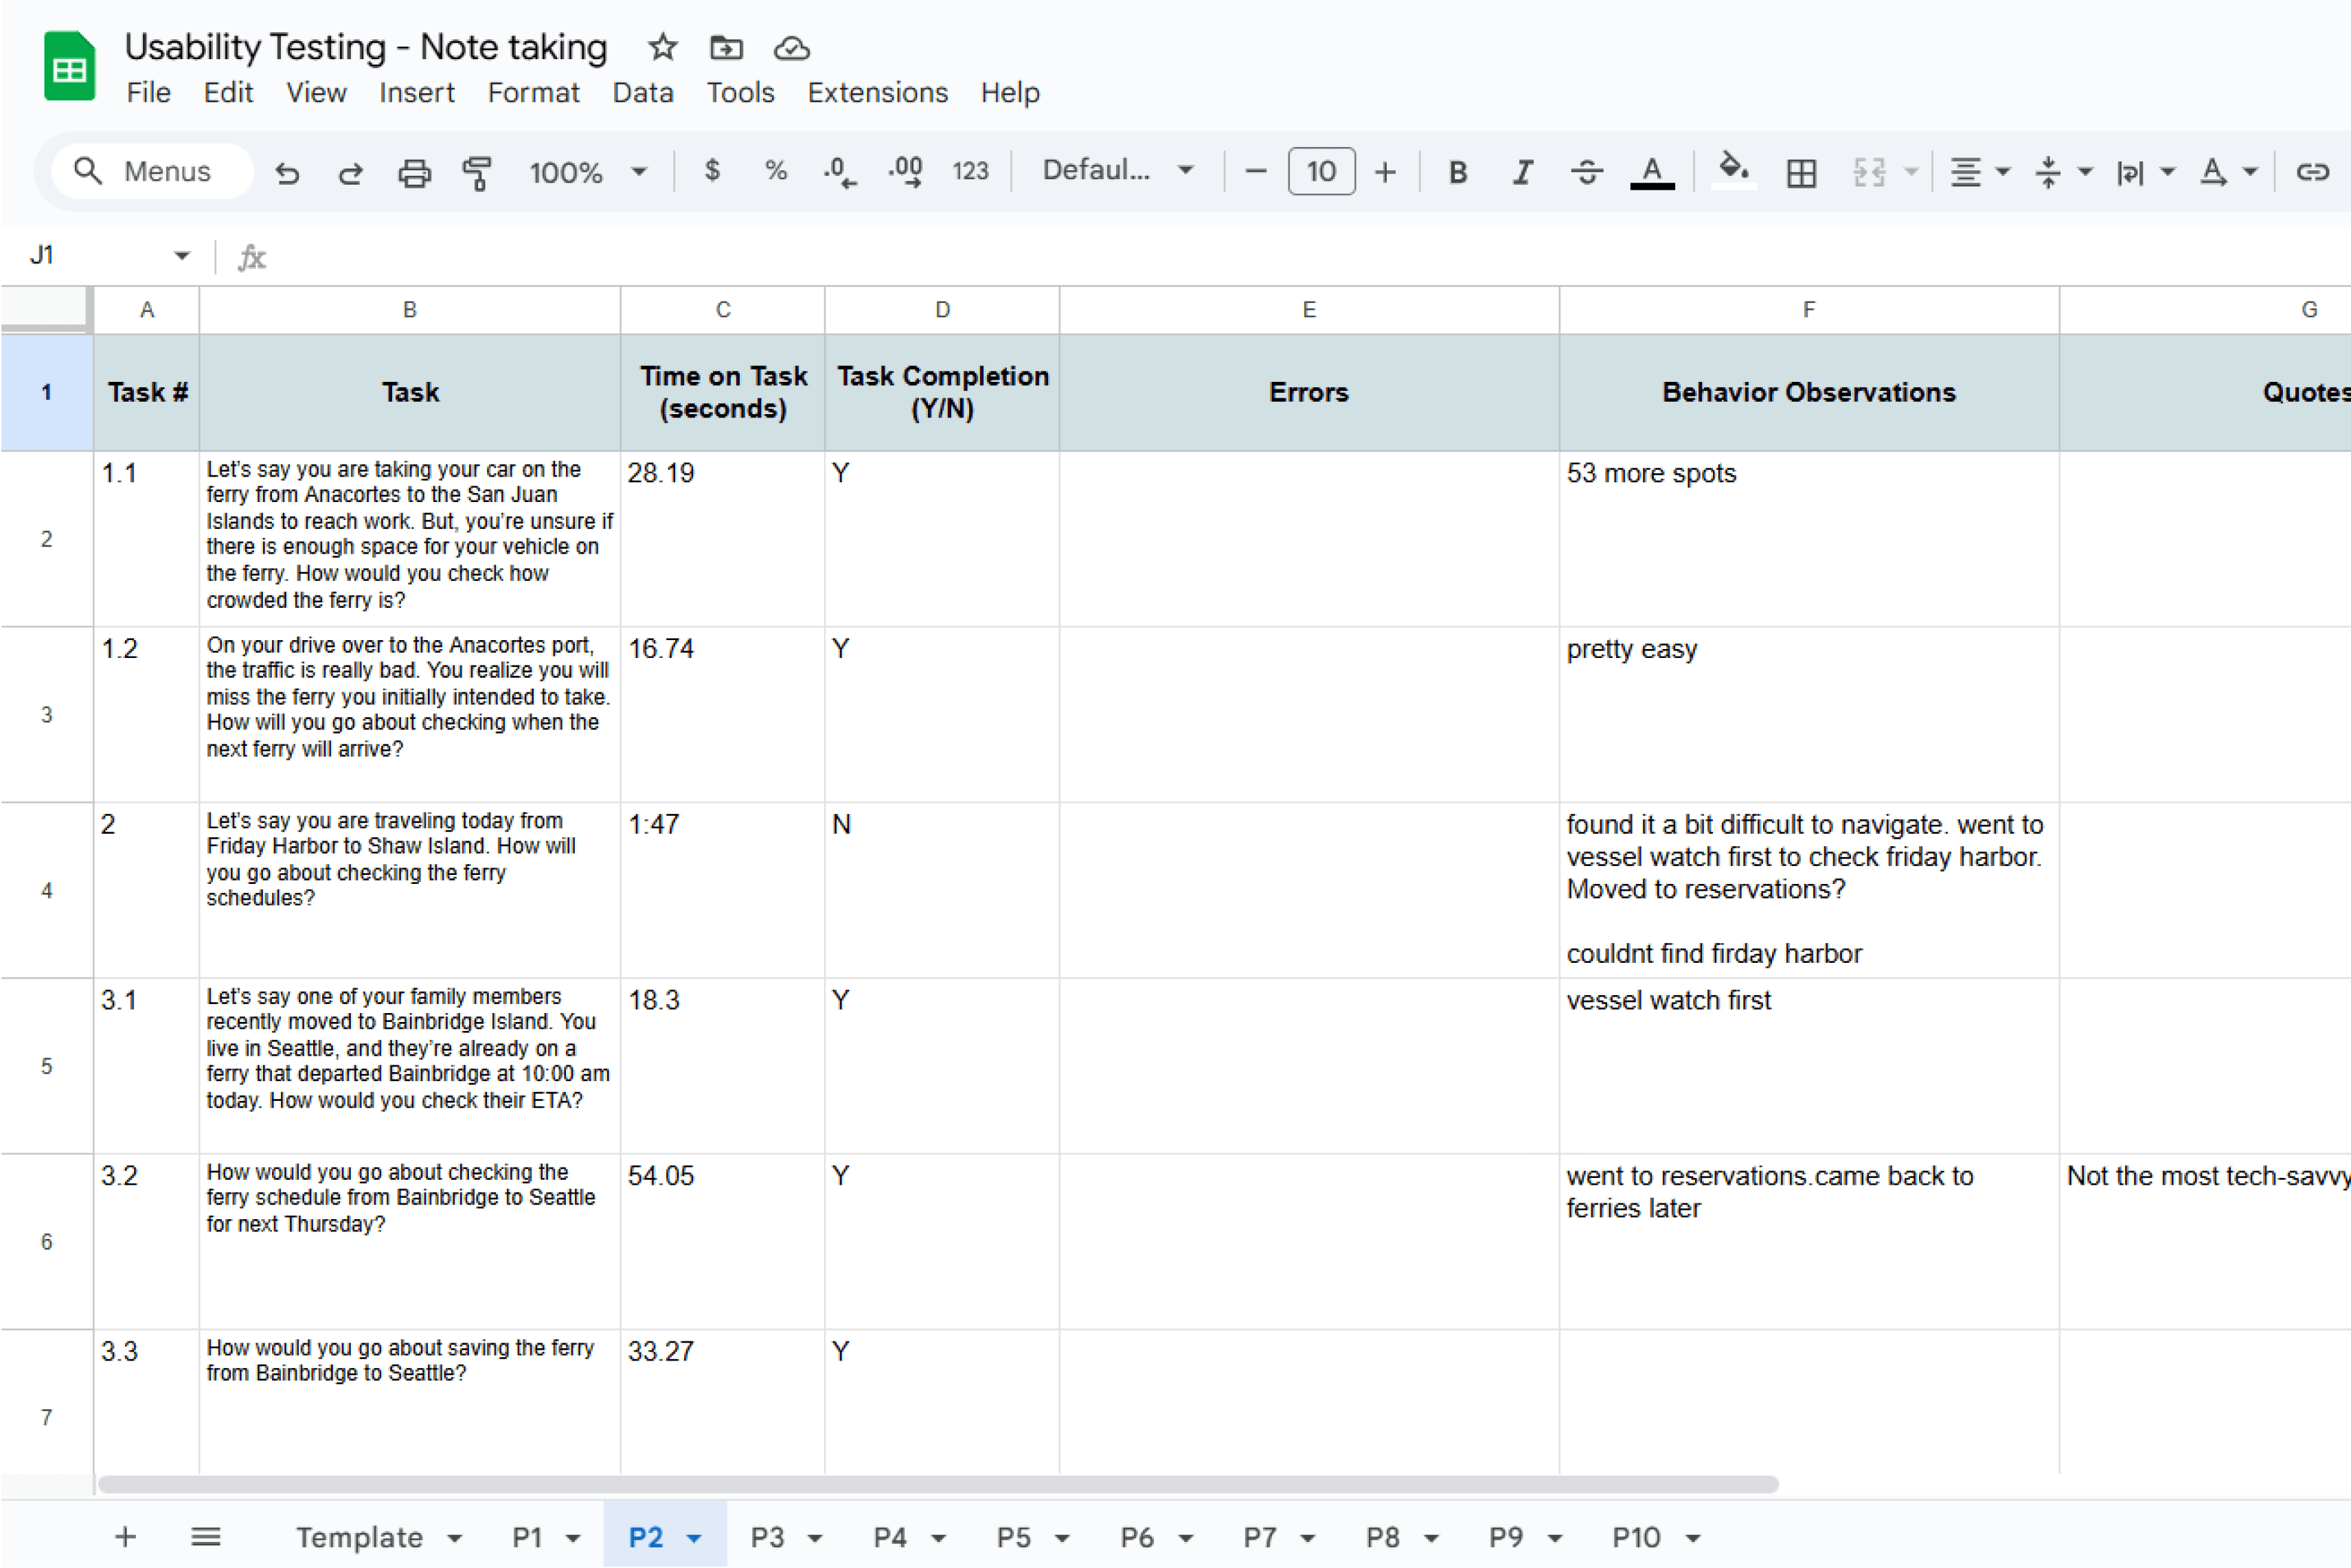
Task: Insert a link
Action: click(2312, 172)
